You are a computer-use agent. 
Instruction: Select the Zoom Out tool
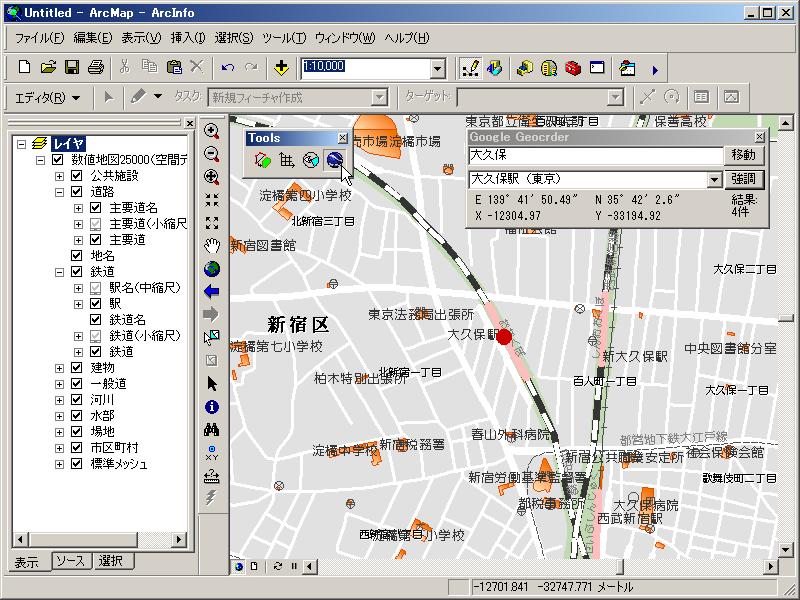[x=212, y=154]
